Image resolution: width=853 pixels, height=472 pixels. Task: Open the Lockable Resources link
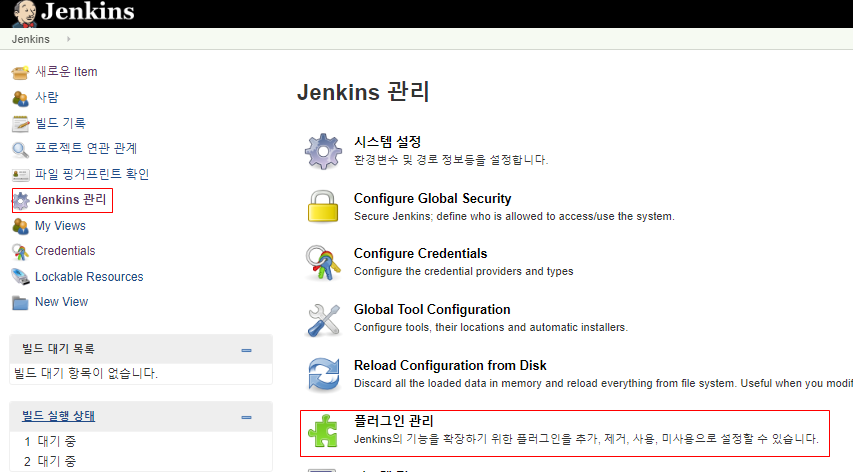coord(89,277)
